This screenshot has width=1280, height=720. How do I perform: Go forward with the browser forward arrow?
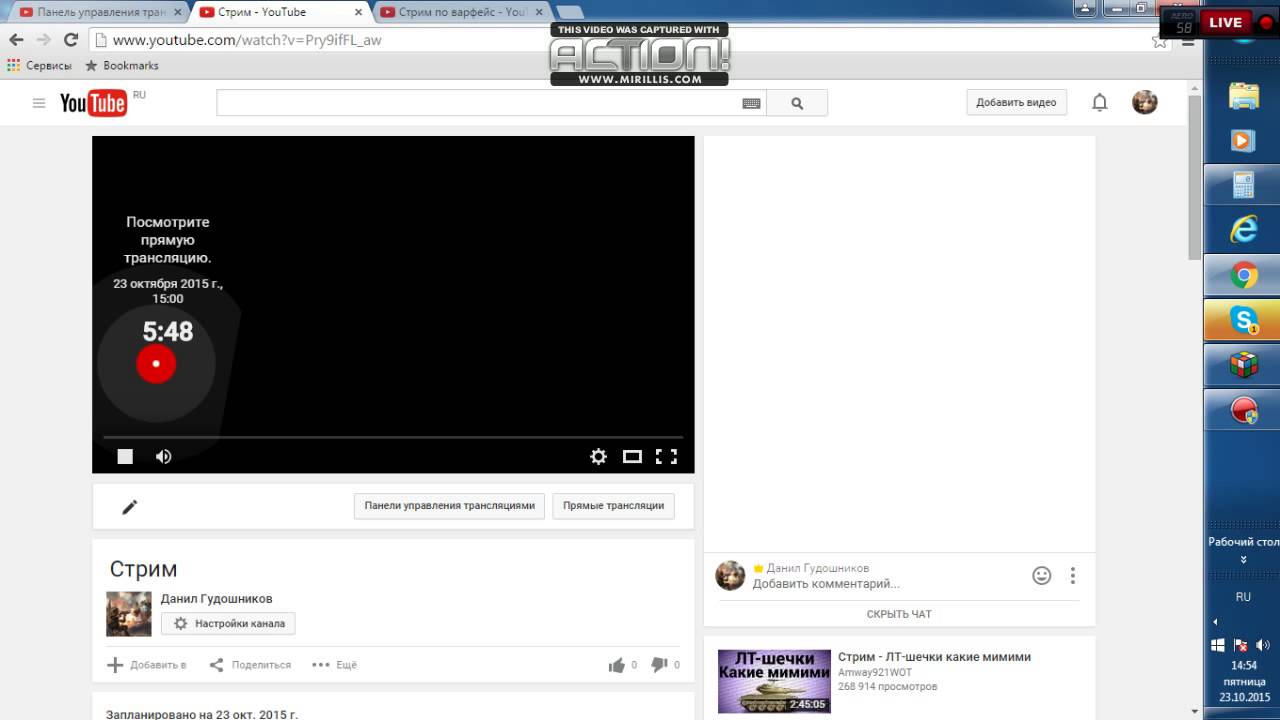[43, 40]
